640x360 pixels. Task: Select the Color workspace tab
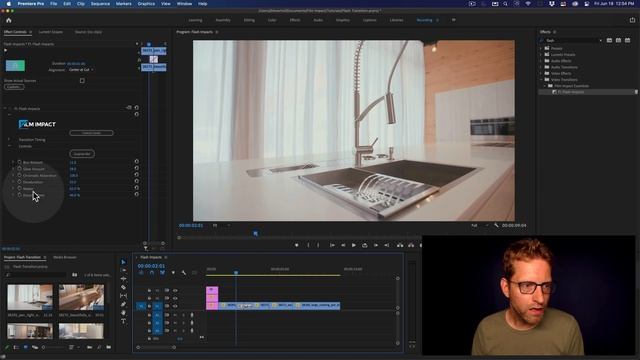pos(272,20)
